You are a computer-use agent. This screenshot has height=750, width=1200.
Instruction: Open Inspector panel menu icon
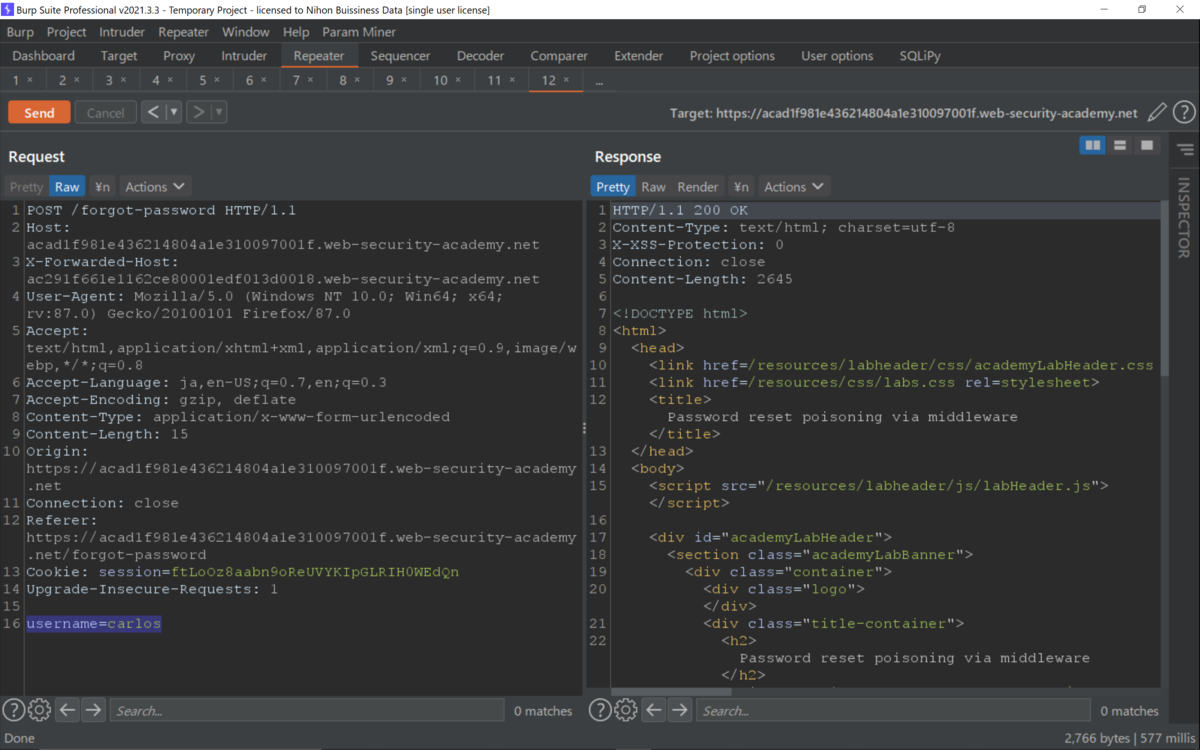point(1185,150)
